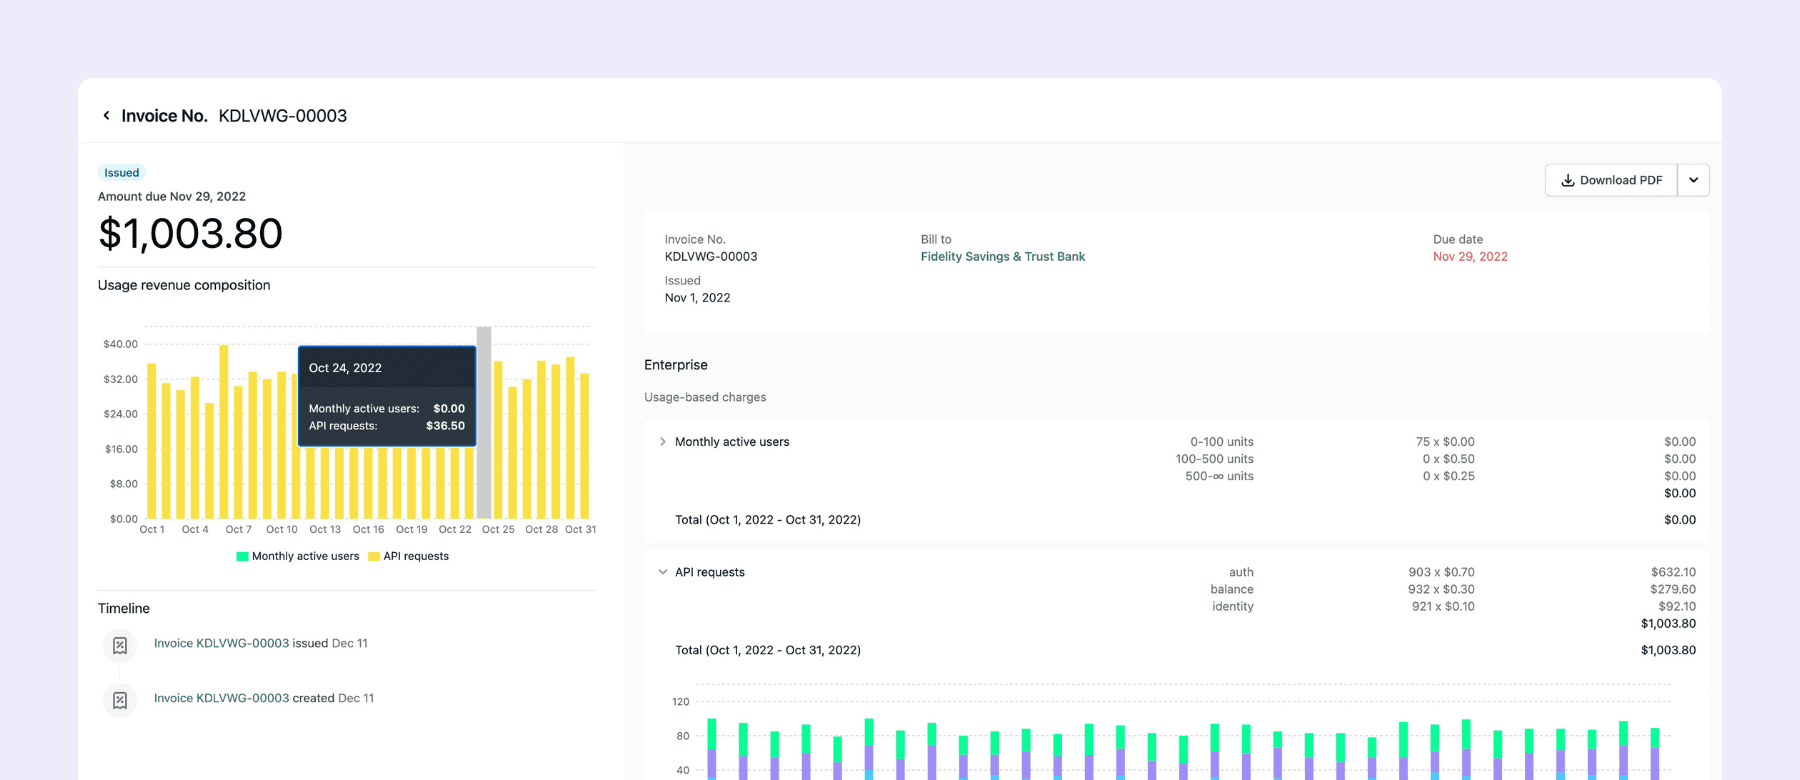Open the Invoice KDLVWG-00003 issued timeline link
This screenshot has height=780, width=1800.
tap(221, 643)
